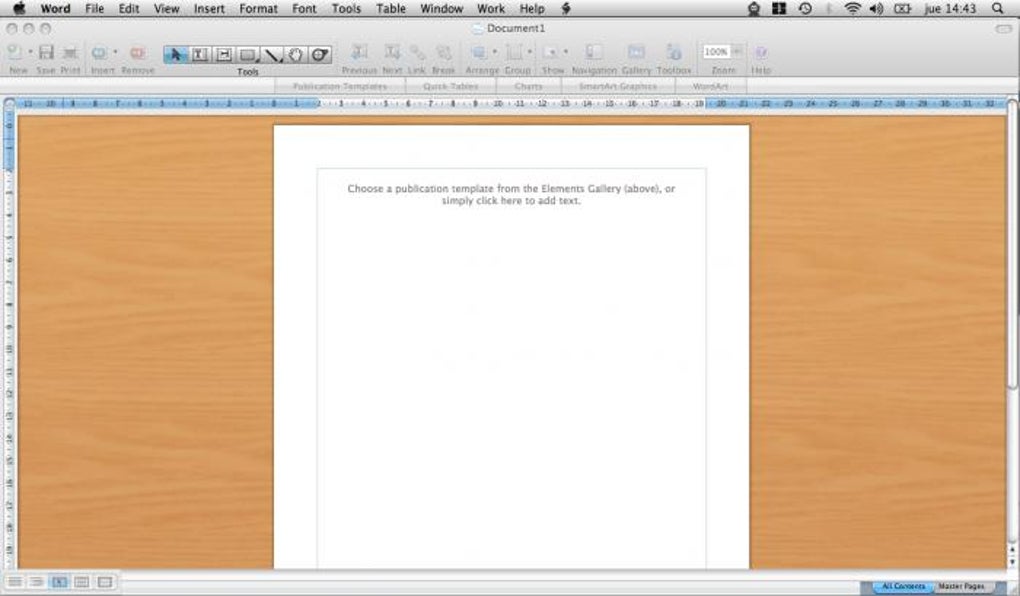Open the View menu
The image size is (1020, 596).
(x=167, y=8)
